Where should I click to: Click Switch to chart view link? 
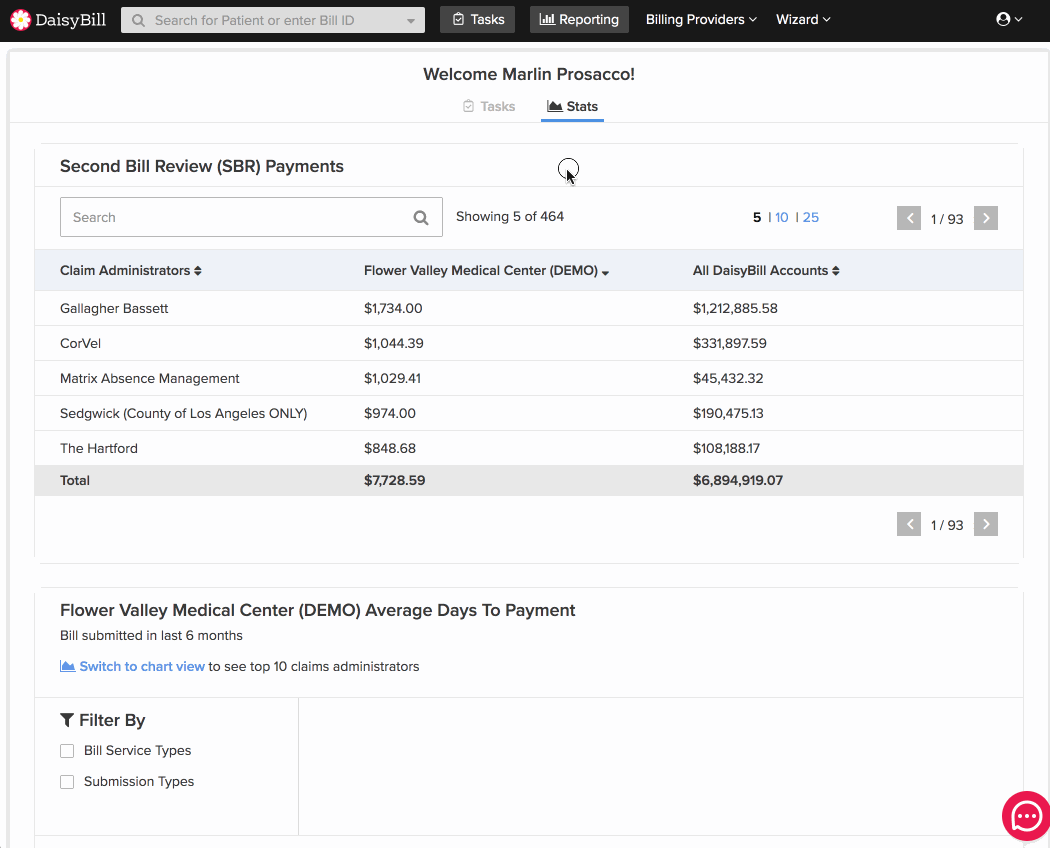(x=142, y=666)
